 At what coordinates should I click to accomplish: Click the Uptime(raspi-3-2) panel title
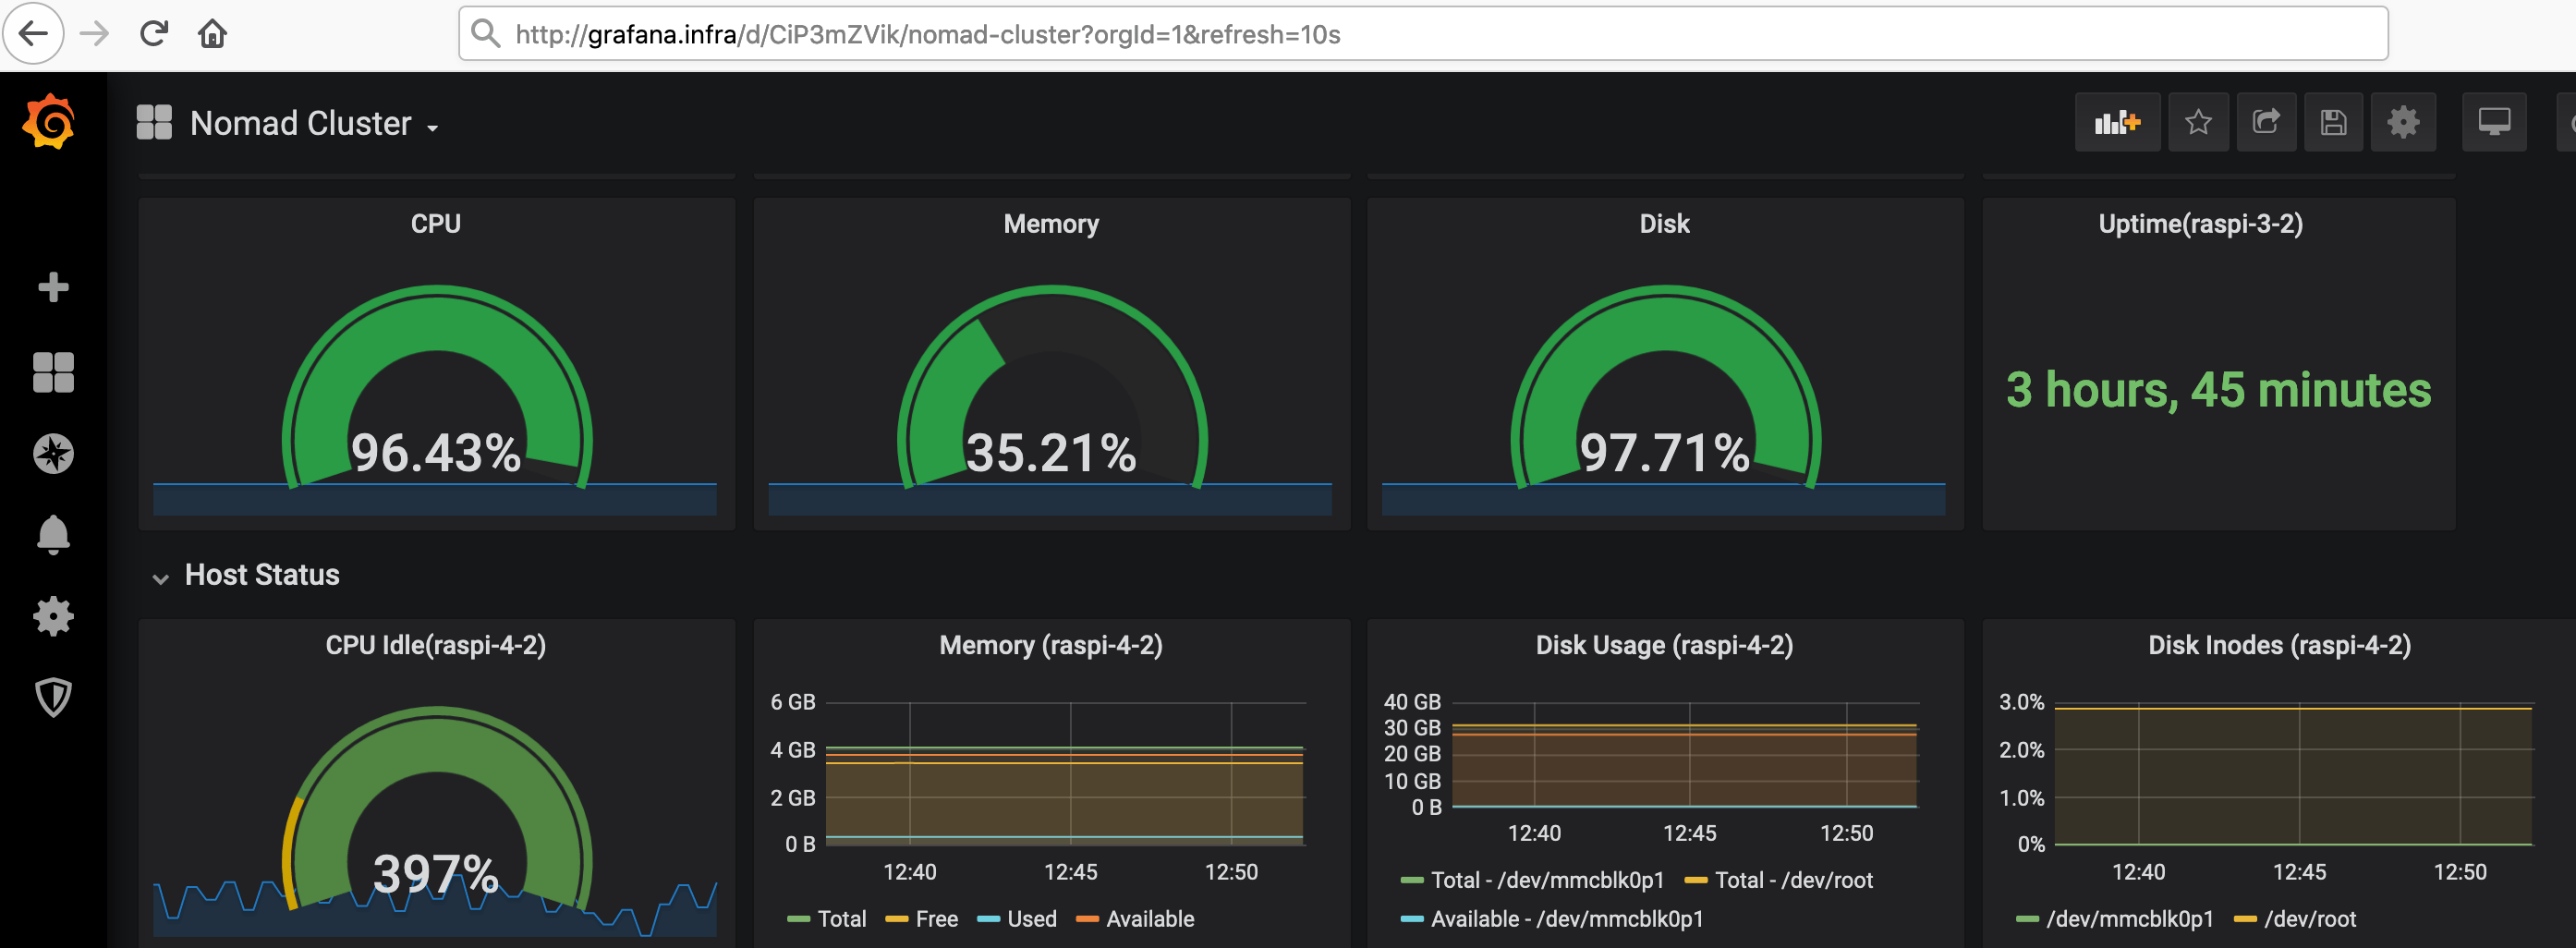point(2200,223)
